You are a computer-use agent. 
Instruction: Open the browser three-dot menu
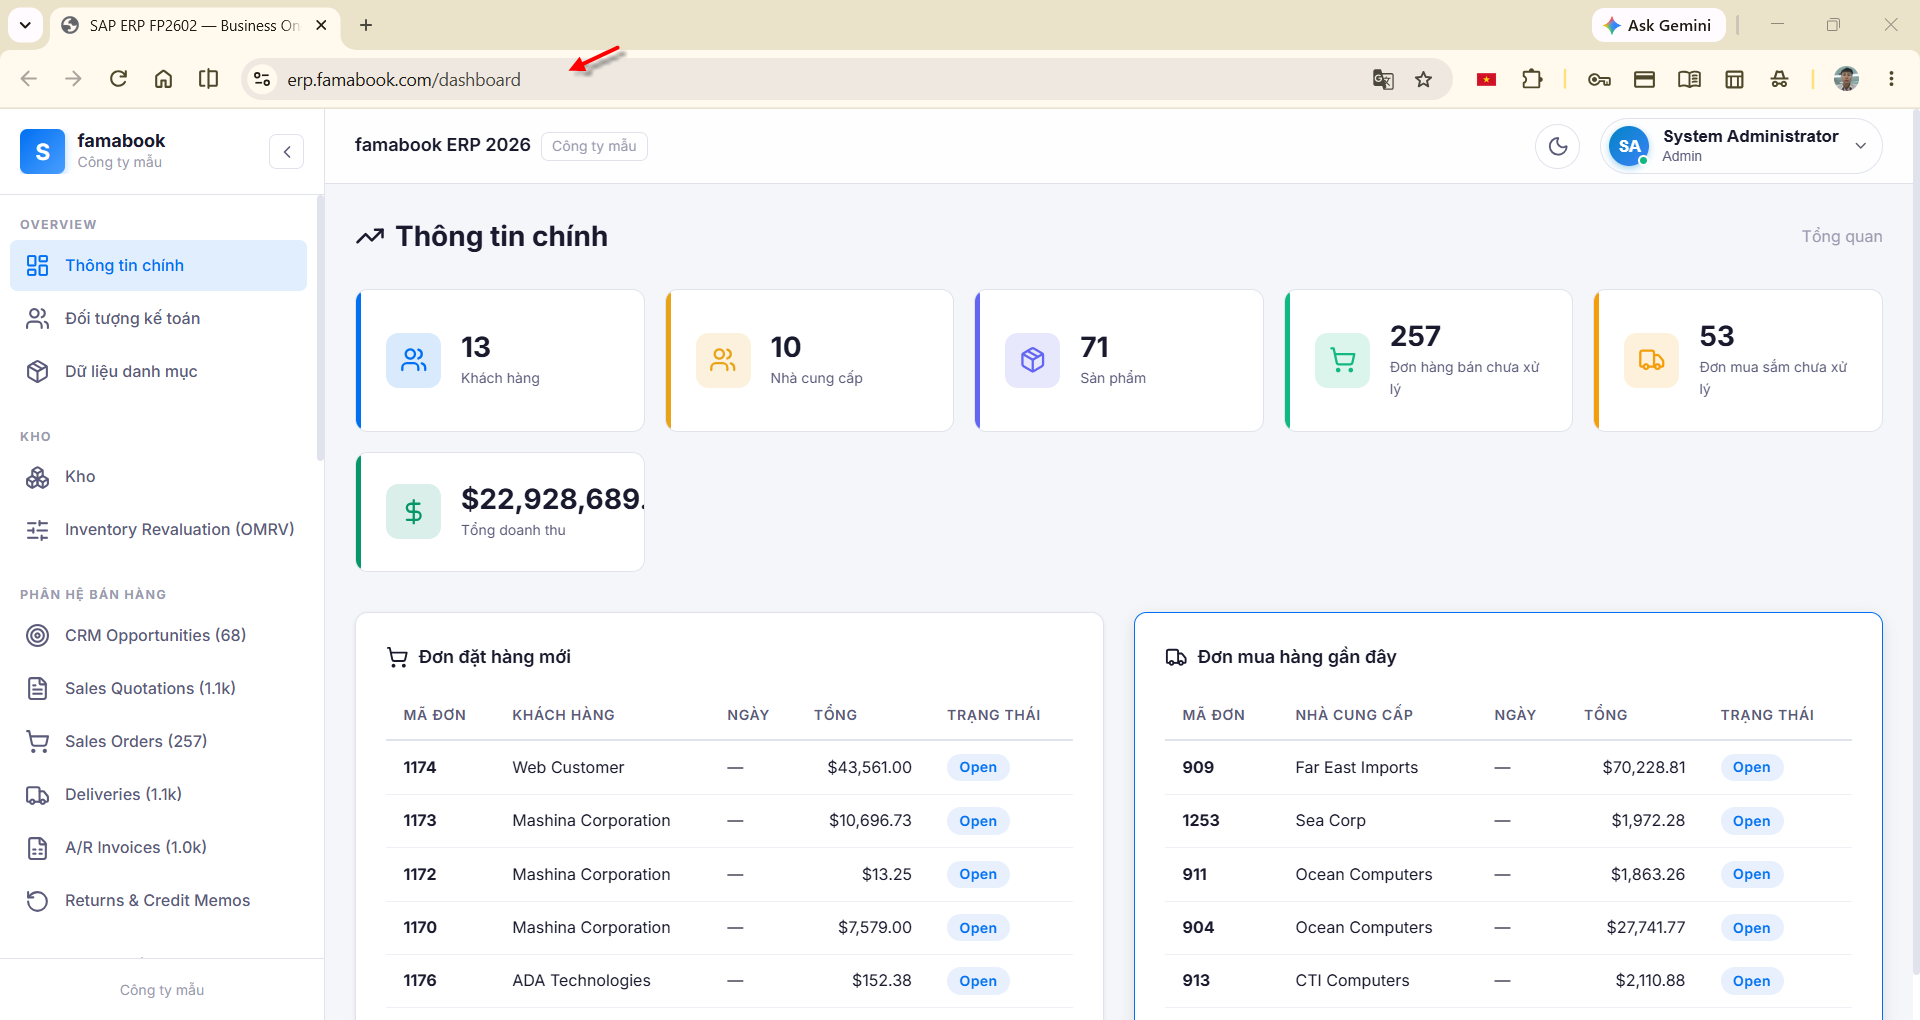point(1891,79)
